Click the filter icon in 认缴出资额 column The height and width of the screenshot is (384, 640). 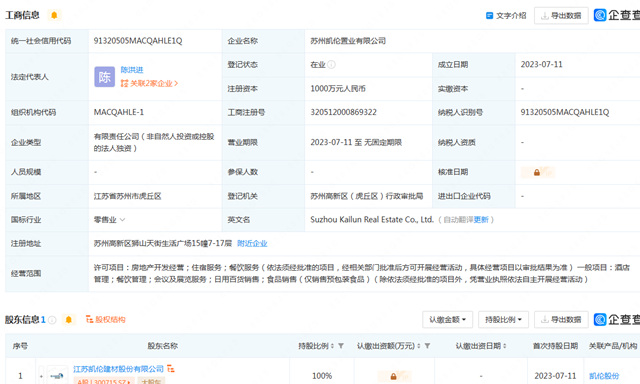coord(427,346)
